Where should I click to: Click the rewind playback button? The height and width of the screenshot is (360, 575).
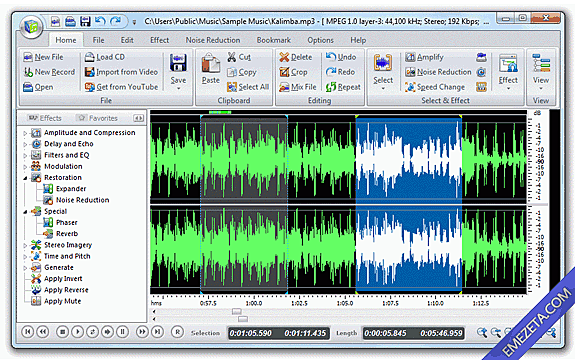(43, 332)
